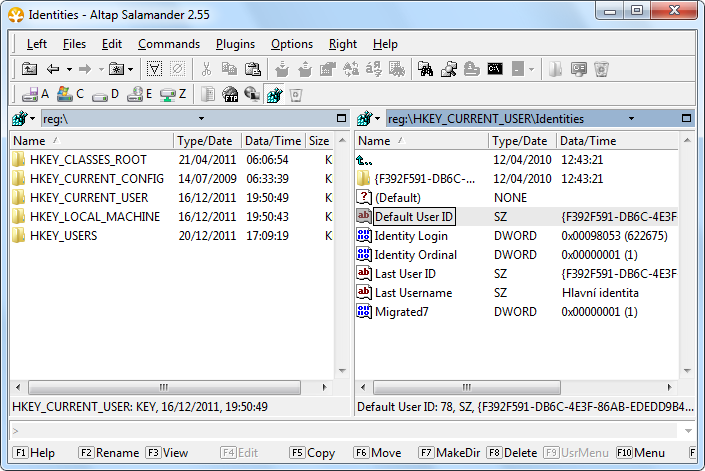The image size is (705, 471).
Task: Click the parent directory toolbar icon
Action: [29, 69]
